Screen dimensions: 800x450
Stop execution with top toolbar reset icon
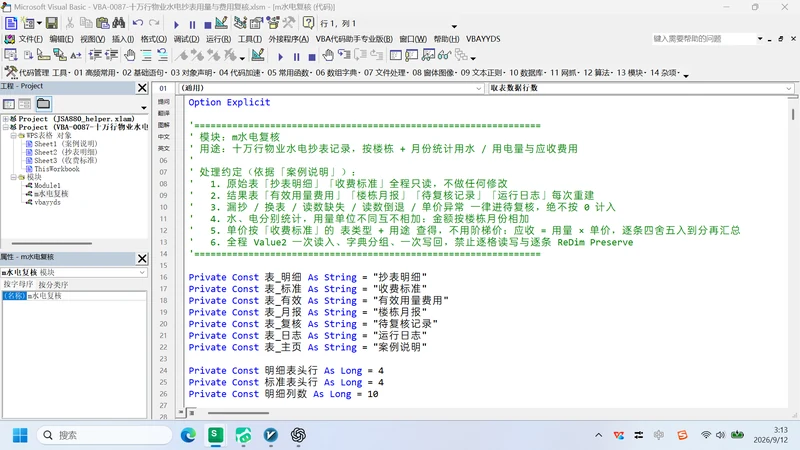[207, 24]
